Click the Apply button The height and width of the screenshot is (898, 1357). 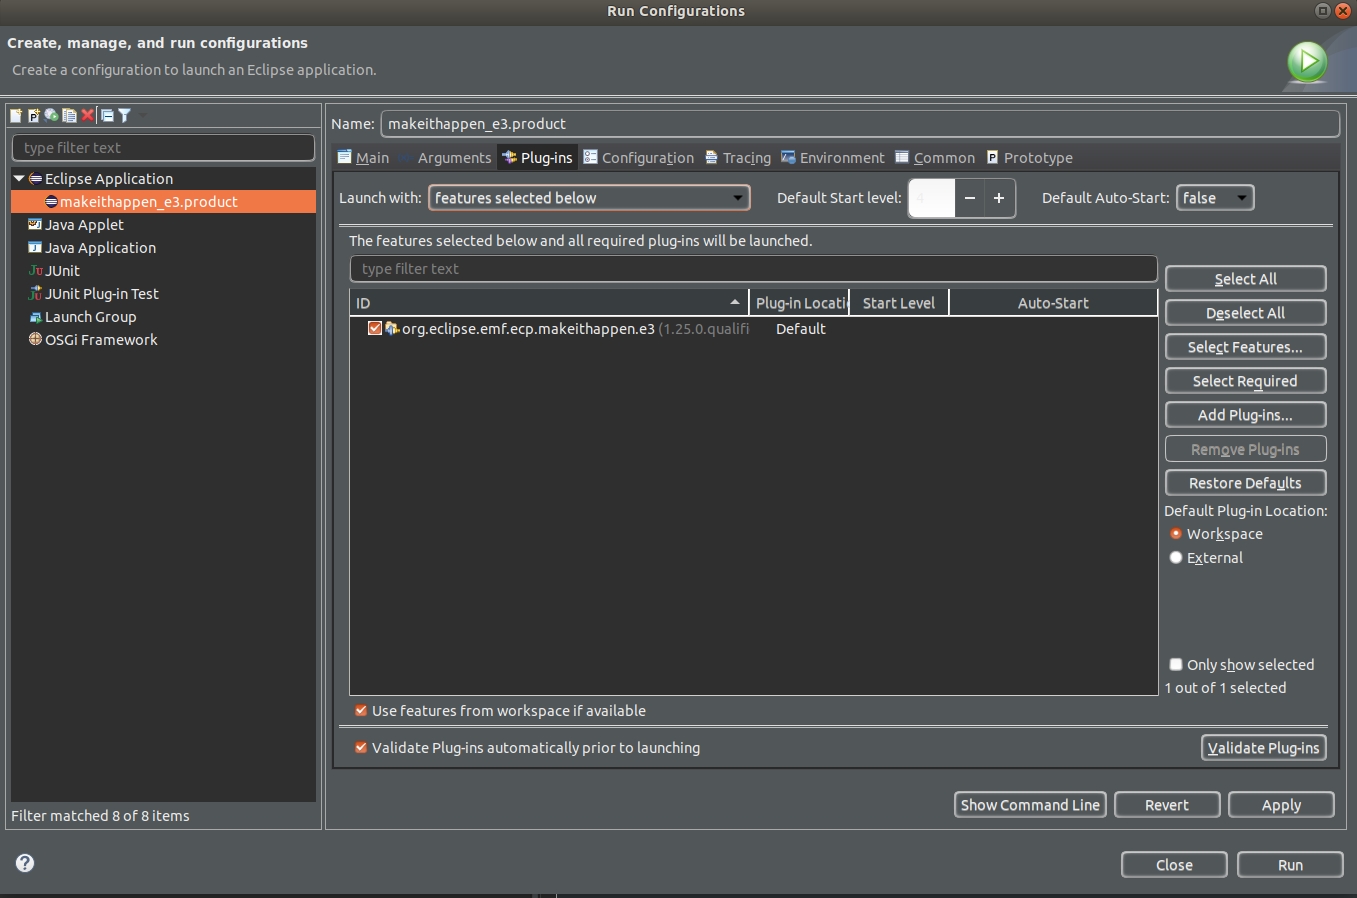pyautogui.click(x=1281, y=805)
